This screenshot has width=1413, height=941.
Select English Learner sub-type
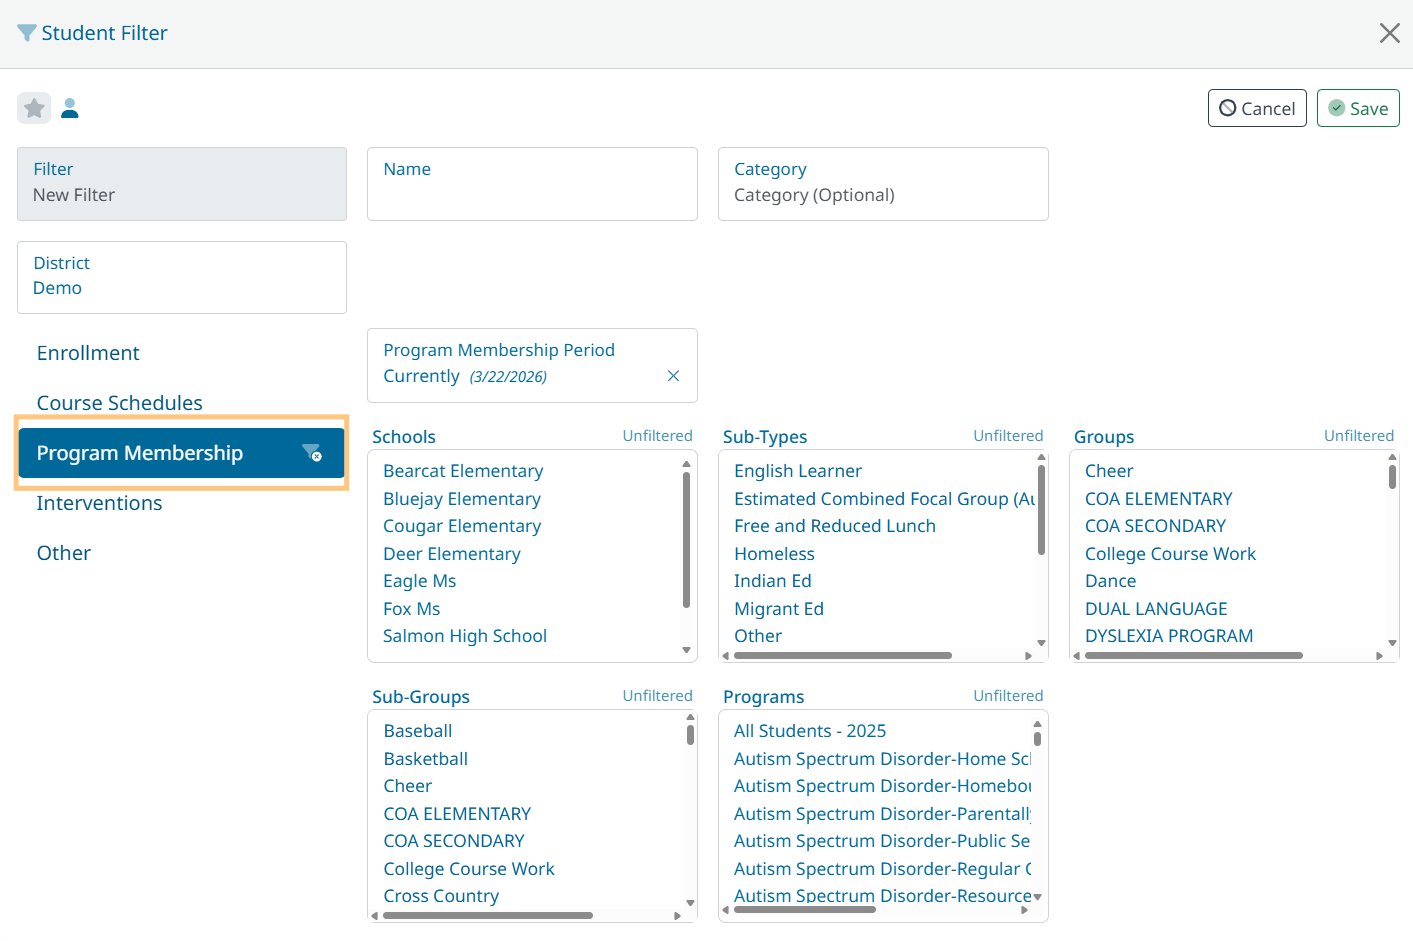pyautogui.click(x=797, y=471)
